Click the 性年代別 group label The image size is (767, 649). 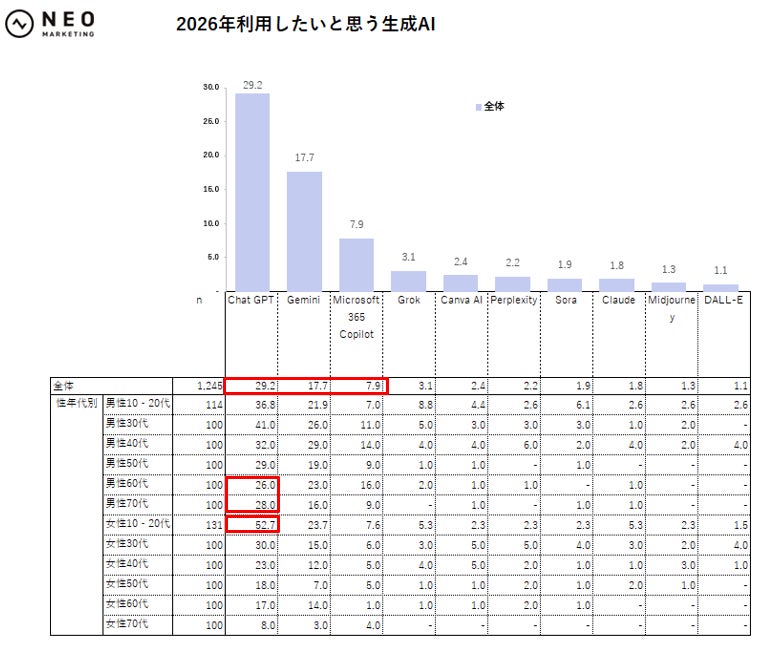tap(77, 403)
